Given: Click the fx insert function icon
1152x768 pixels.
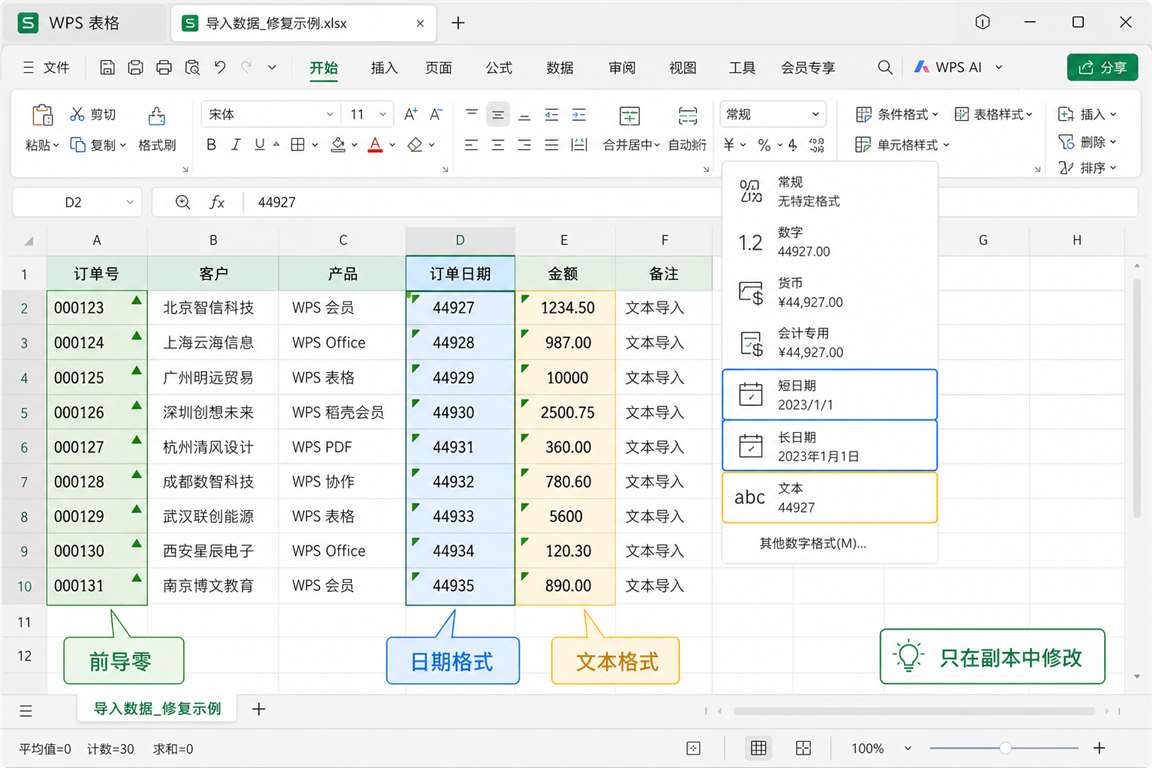Looking at the screenshot, I should point(217,202).
